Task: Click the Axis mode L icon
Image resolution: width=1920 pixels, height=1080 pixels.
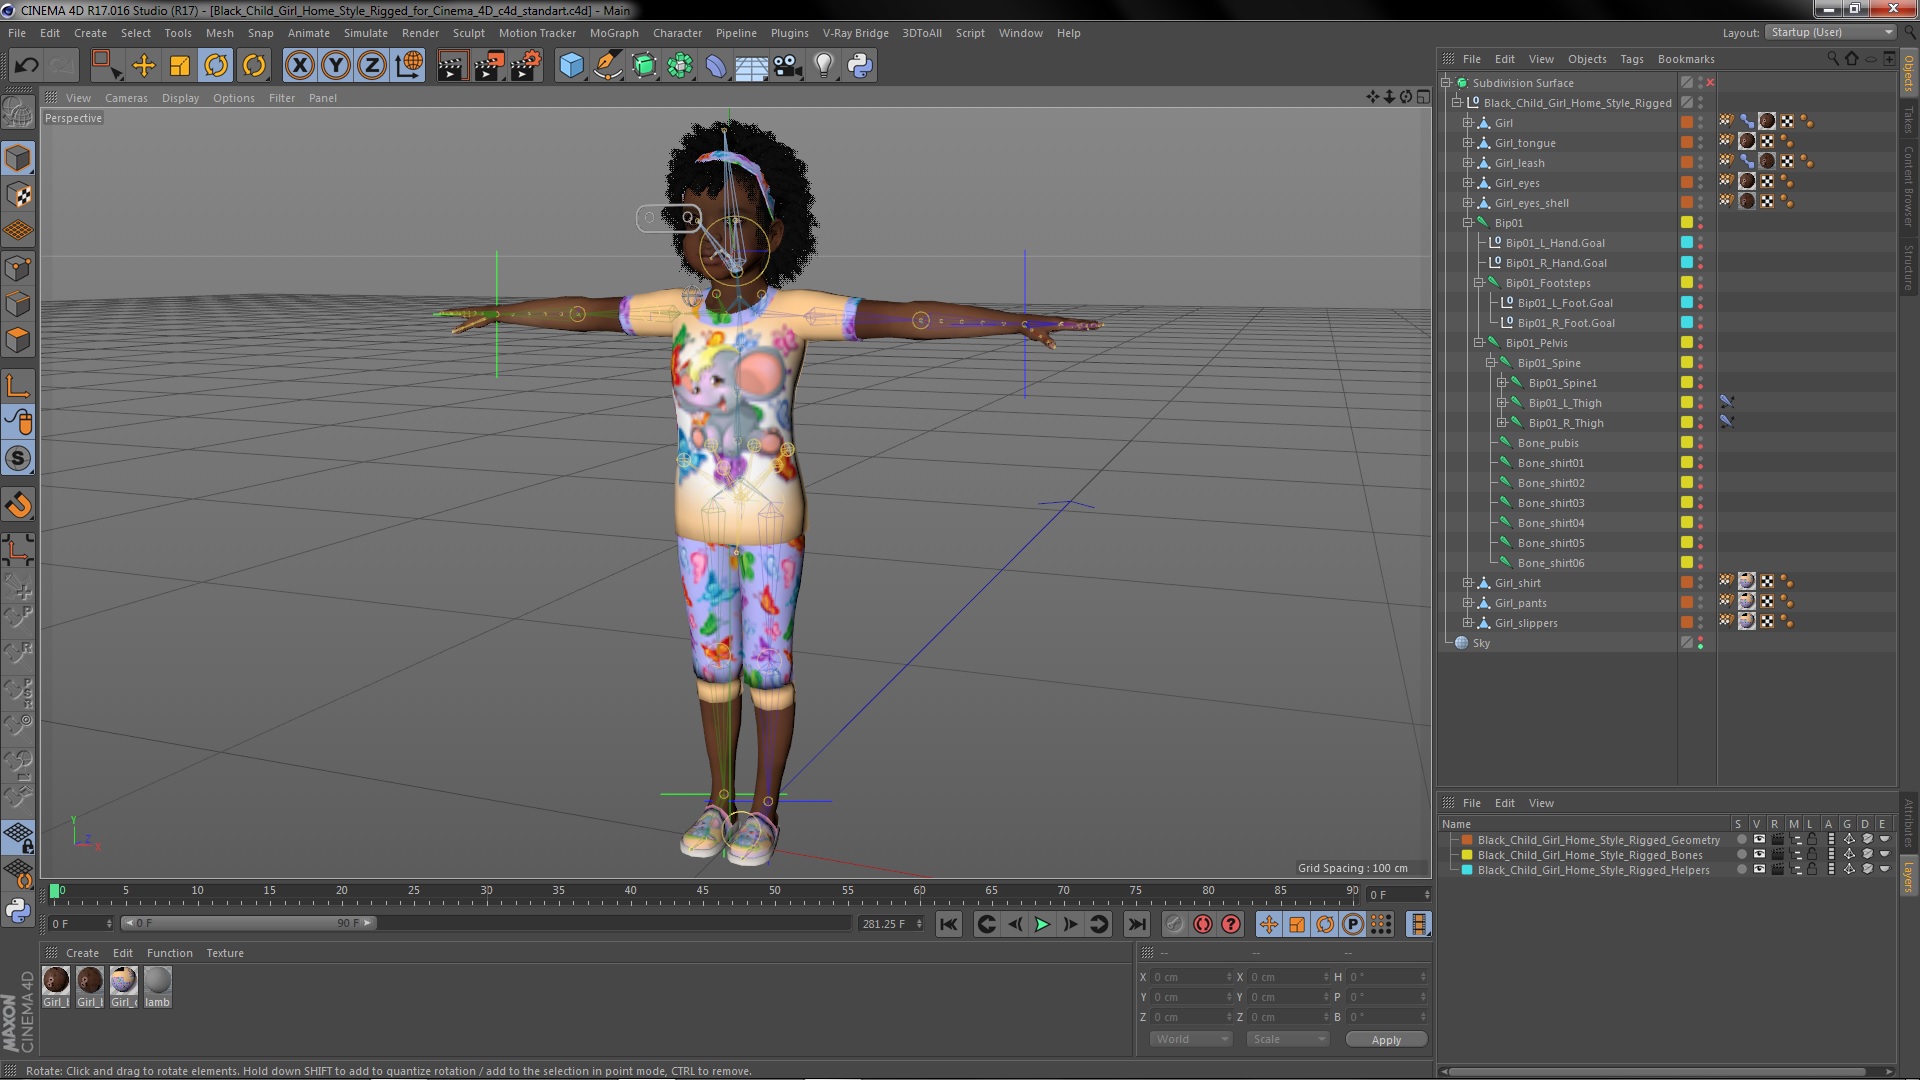Action: pos(18,386)
